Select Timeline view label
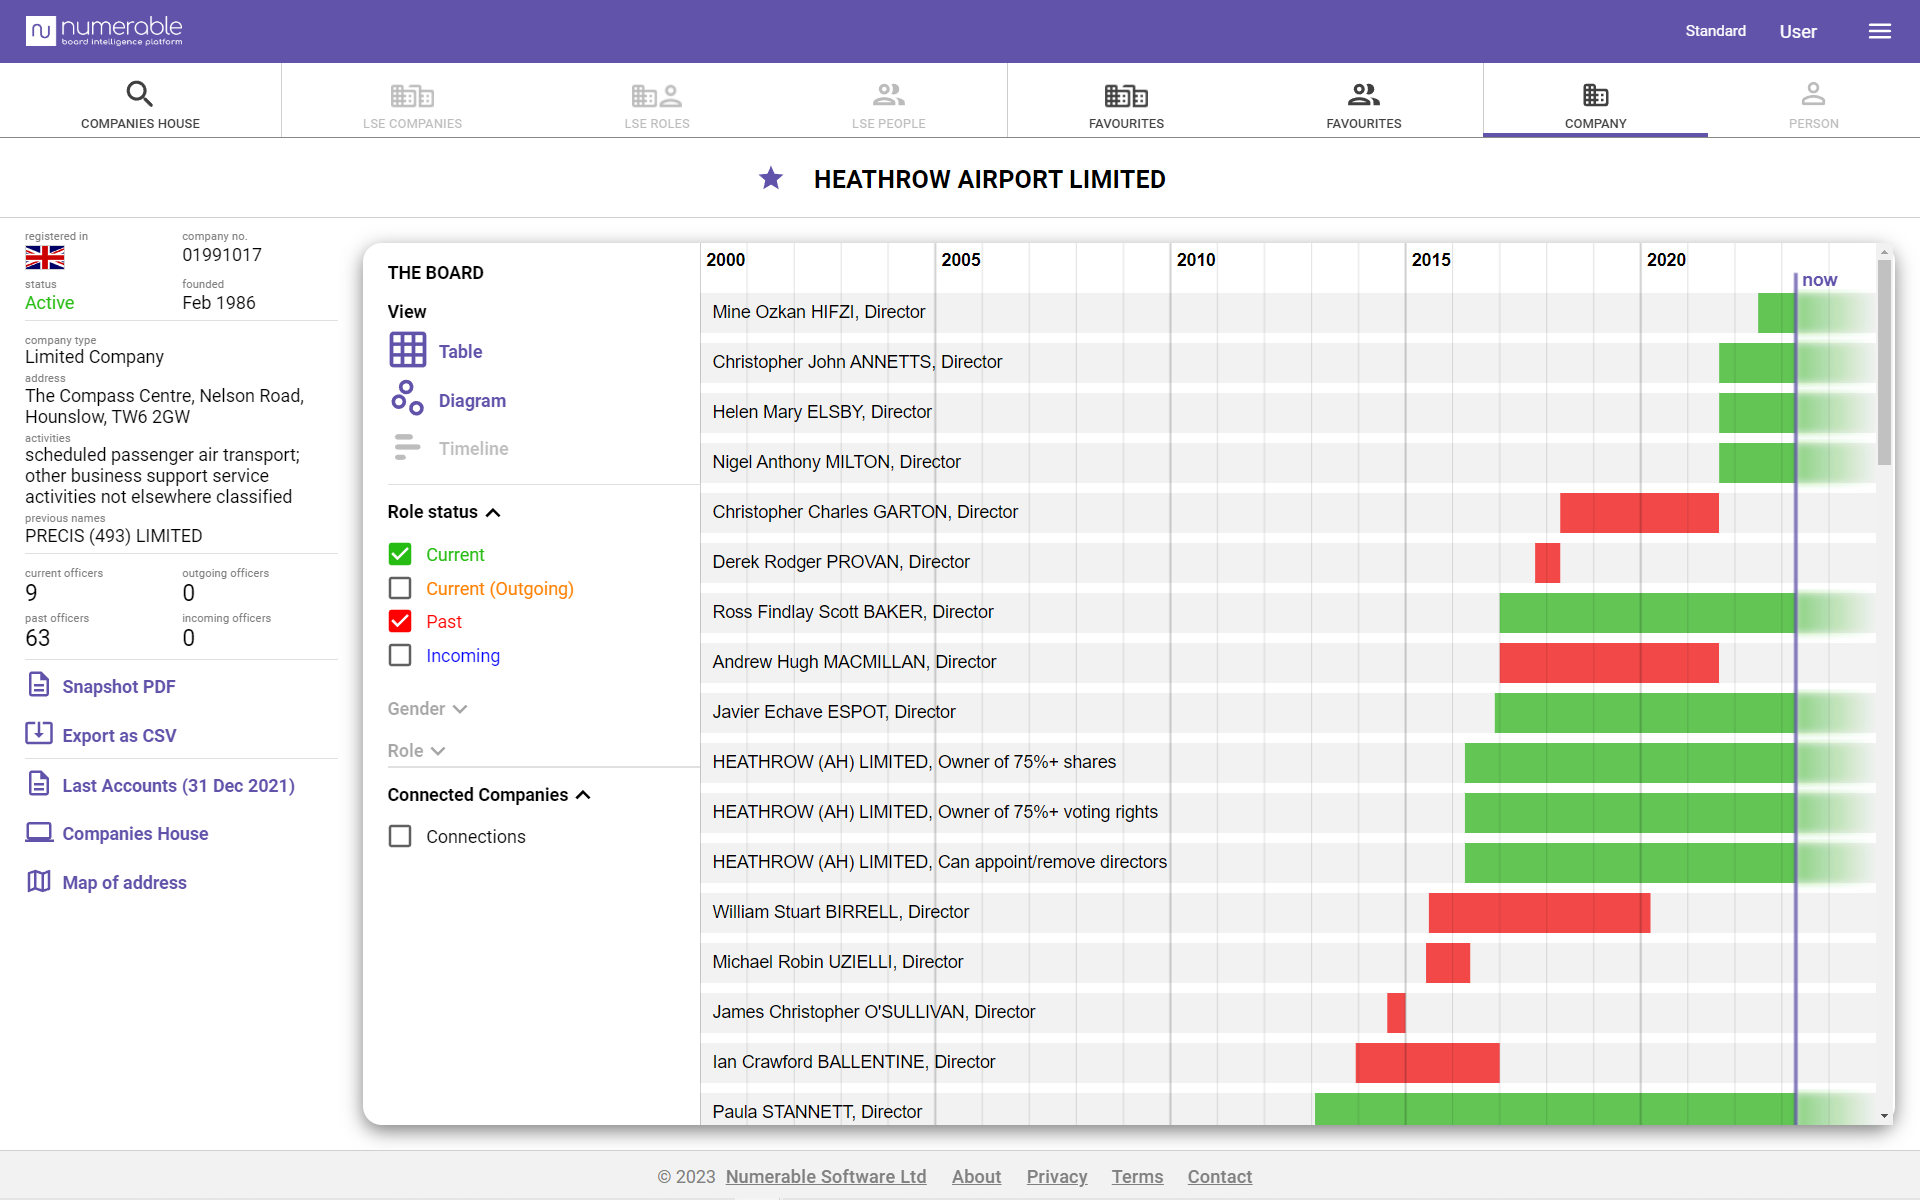The height and width of the screenshot is (1200, 1920). coord(473,449)
